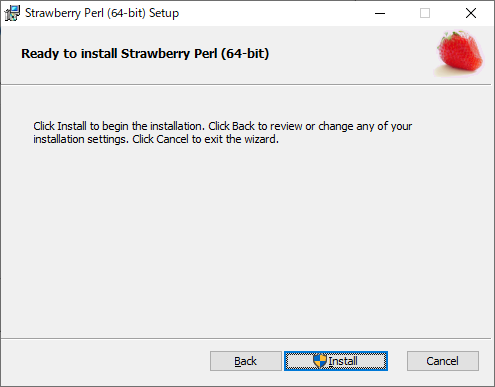The width and height of the screenshot is (495, 387).
Task: Click the UAC shield icon on the Install button
Action: (320, 361)
